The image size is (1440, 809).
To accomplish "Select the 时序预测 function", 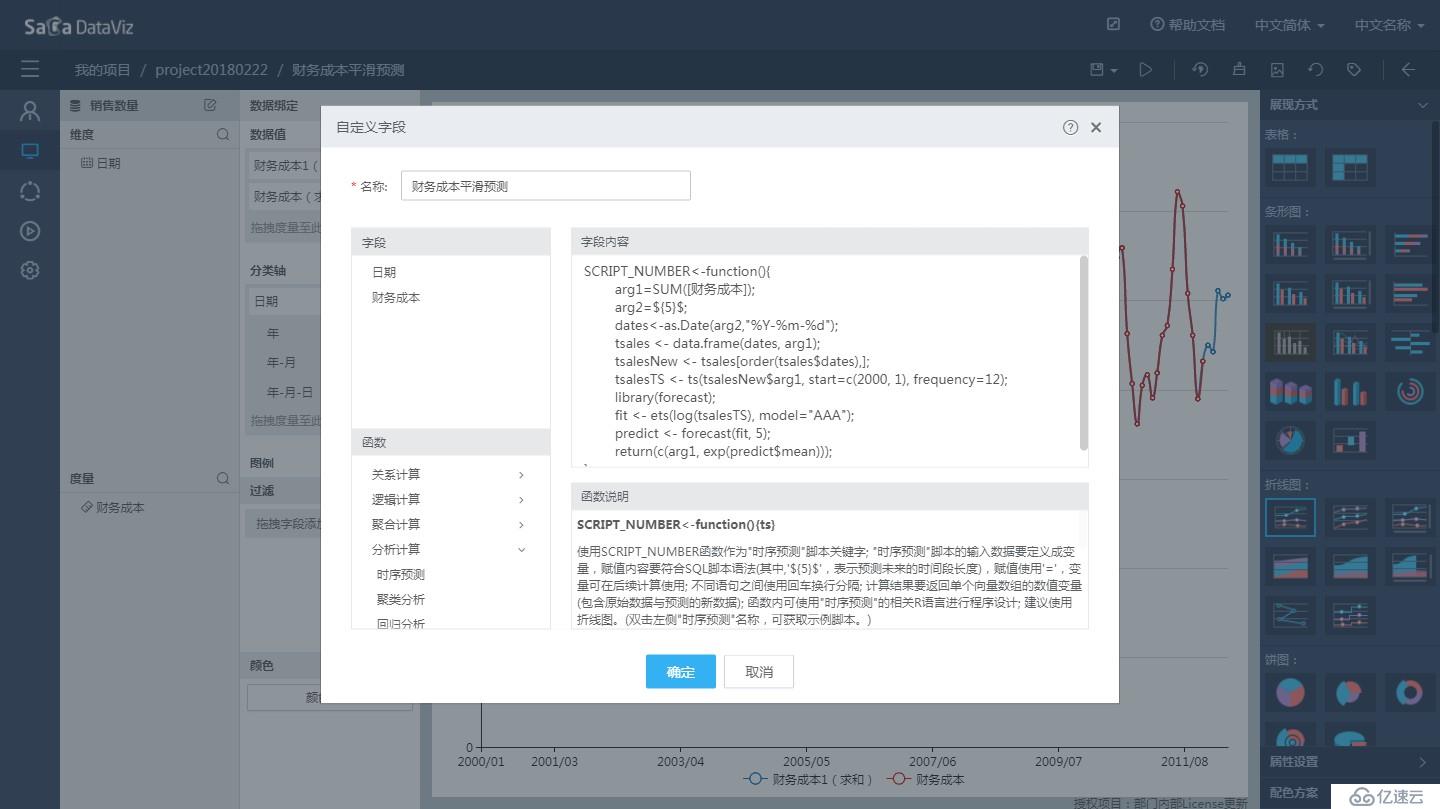I will pos(401,574).
